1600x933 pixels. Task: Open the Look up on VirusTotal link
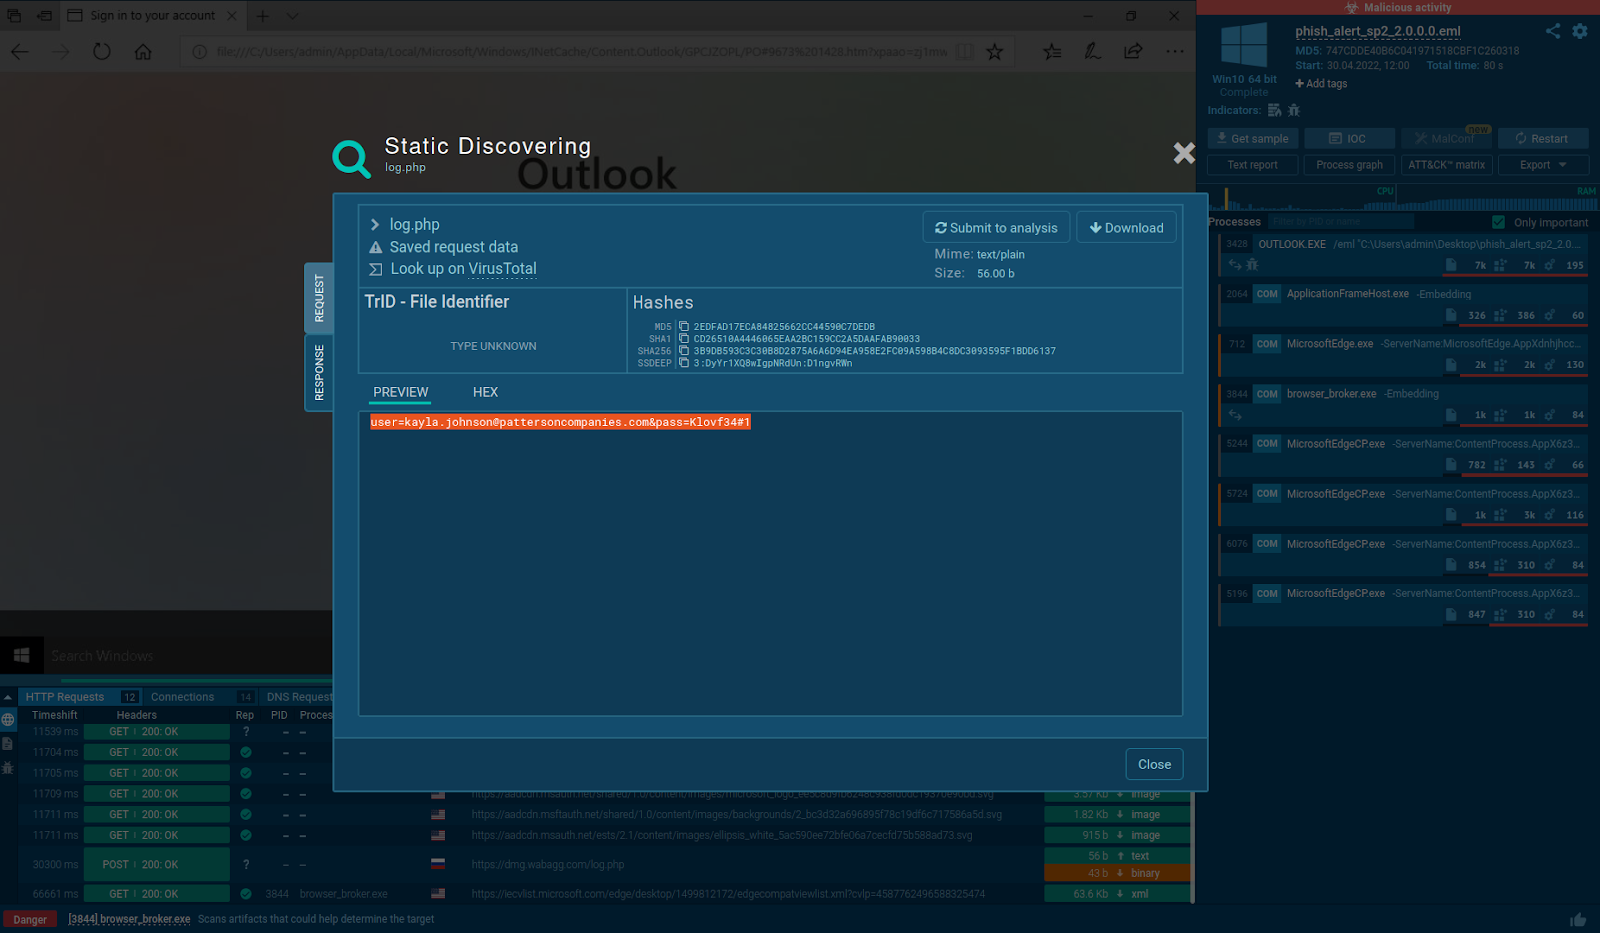(x=463, y=269)
